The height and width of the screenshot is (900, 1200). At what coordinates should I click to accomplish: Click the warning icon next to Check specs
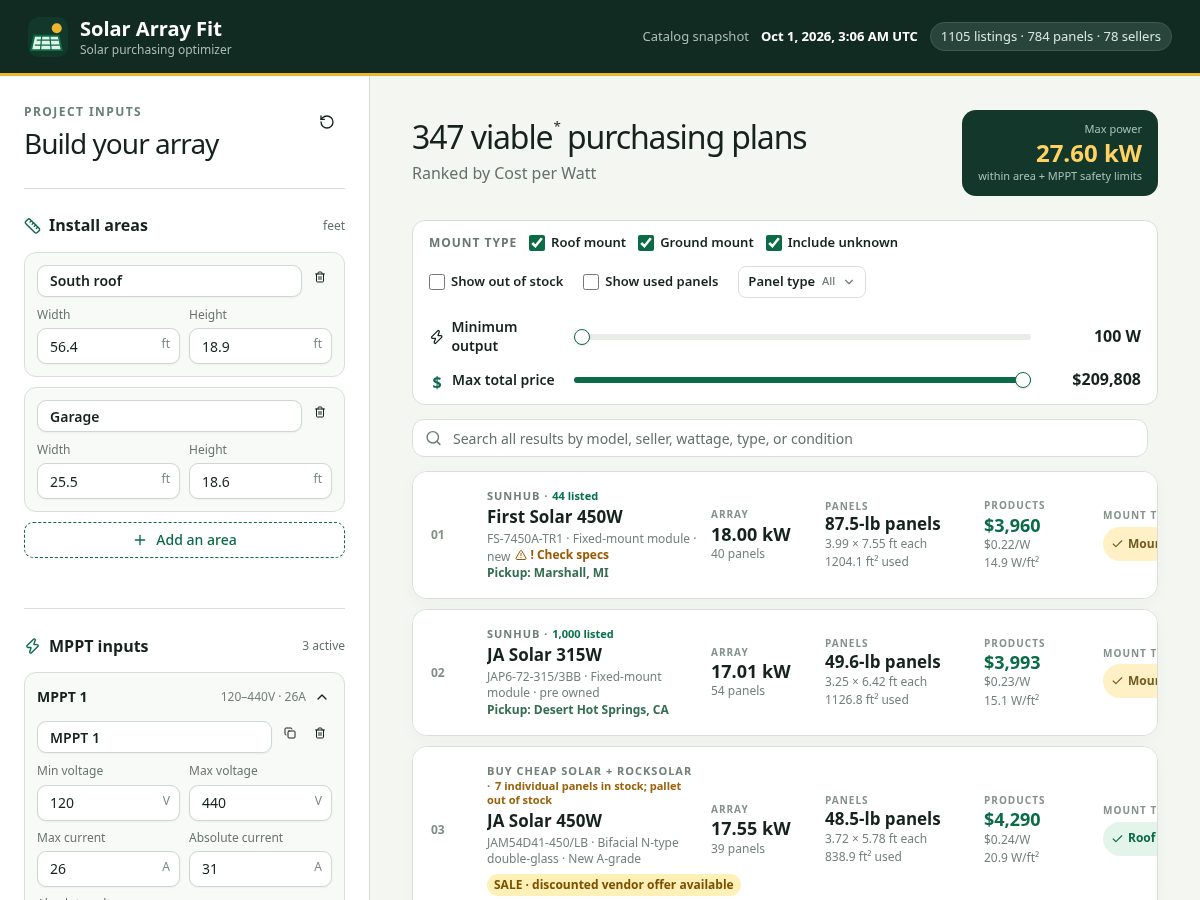(521, 554)
